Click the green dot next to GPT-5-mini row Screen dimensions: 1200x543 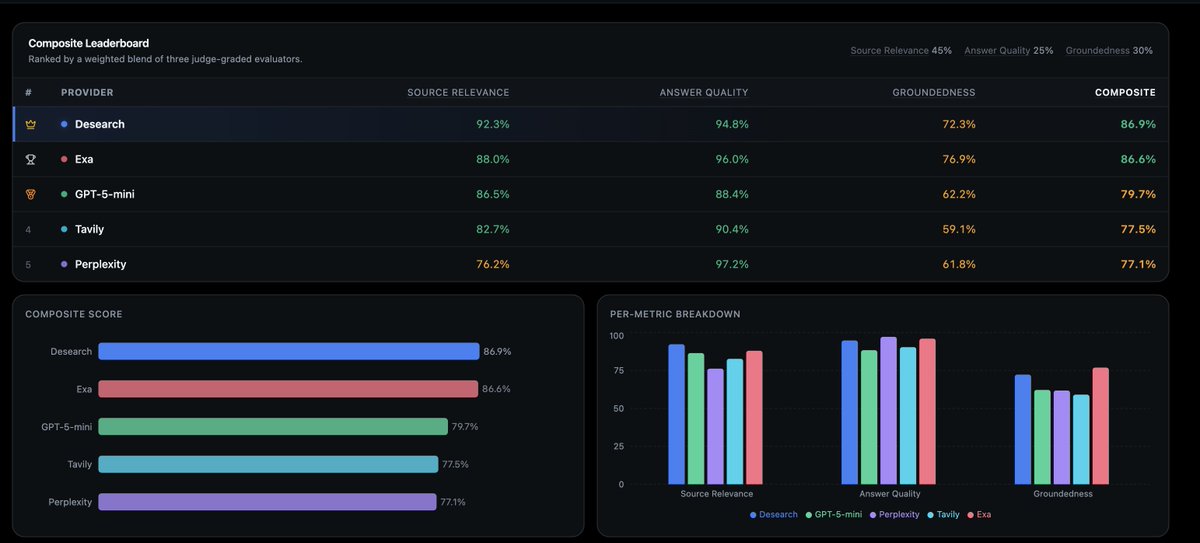(64, 194)
